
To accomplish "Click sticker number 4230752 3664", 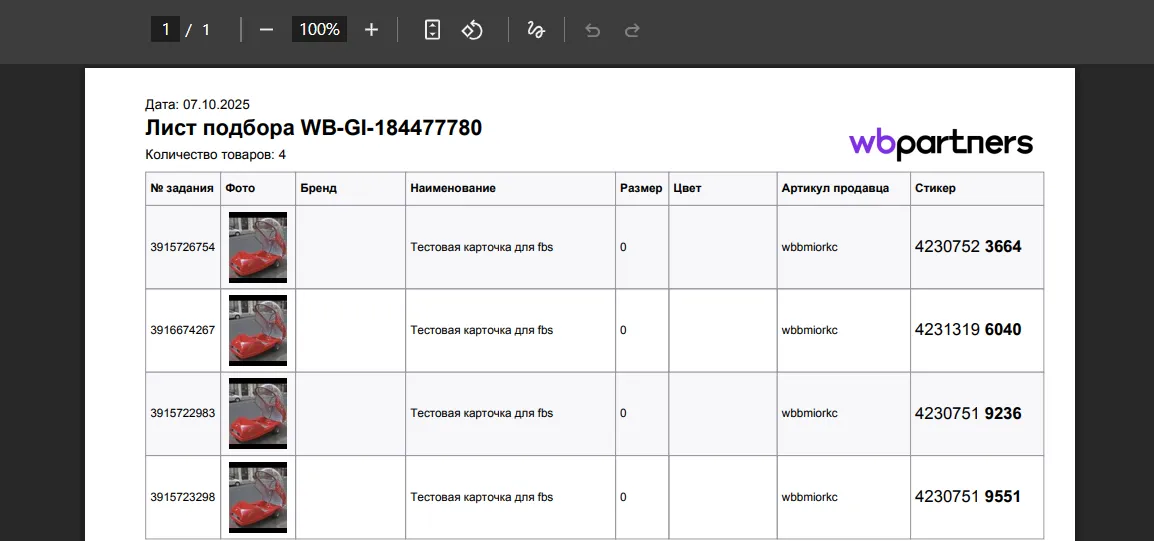I will [967, 247].
